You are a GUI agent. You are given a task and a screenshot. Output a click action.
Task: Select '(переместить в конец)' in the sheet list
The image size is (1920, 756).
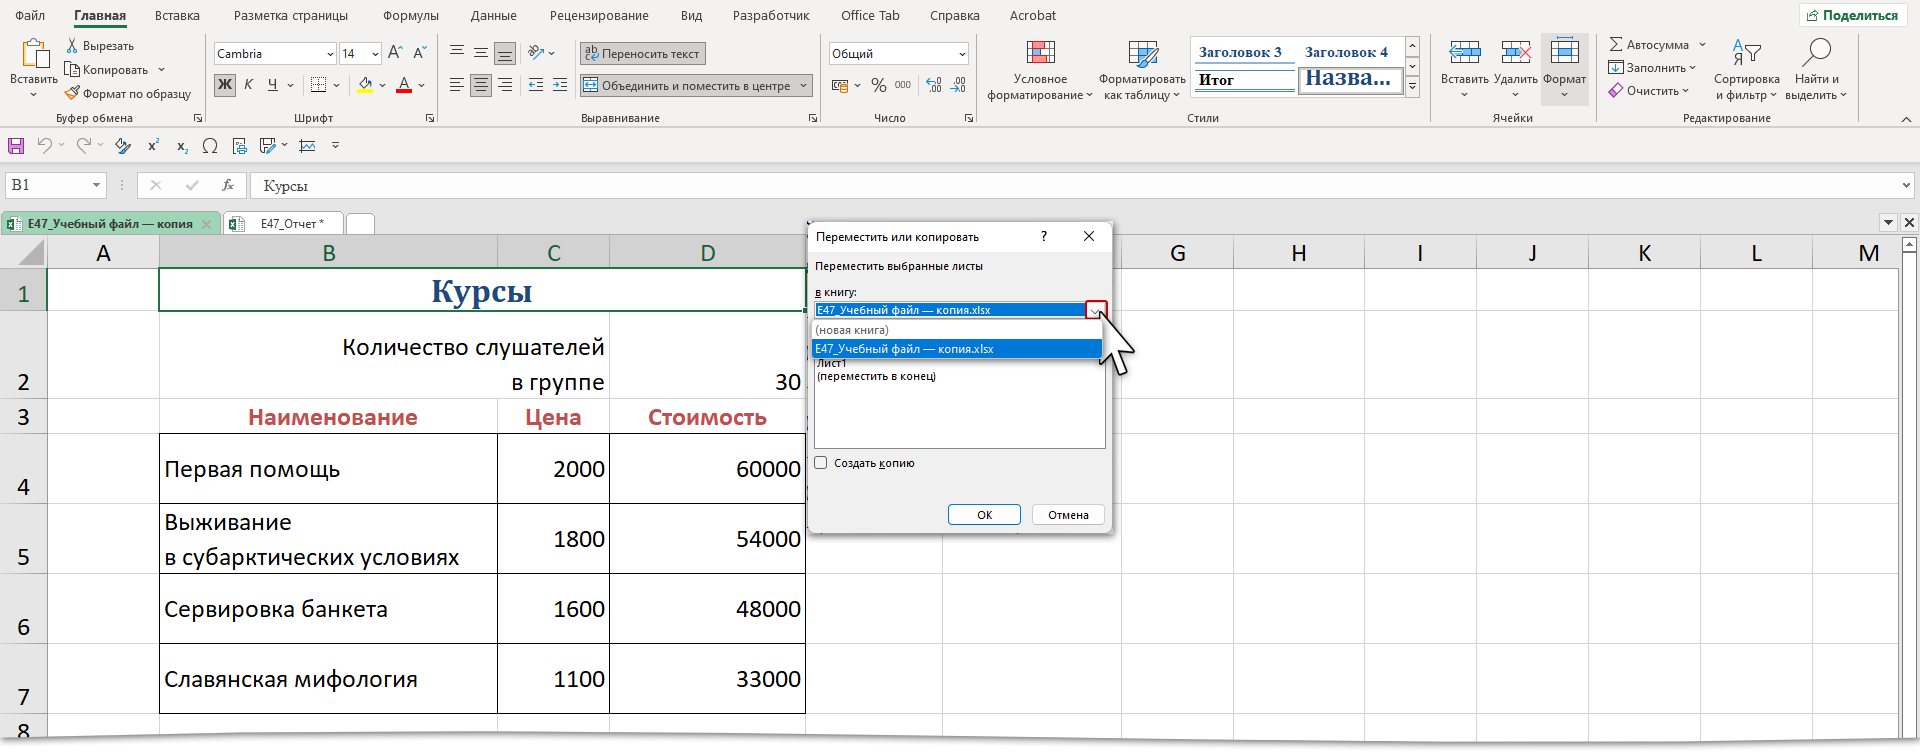click(876, 377)
